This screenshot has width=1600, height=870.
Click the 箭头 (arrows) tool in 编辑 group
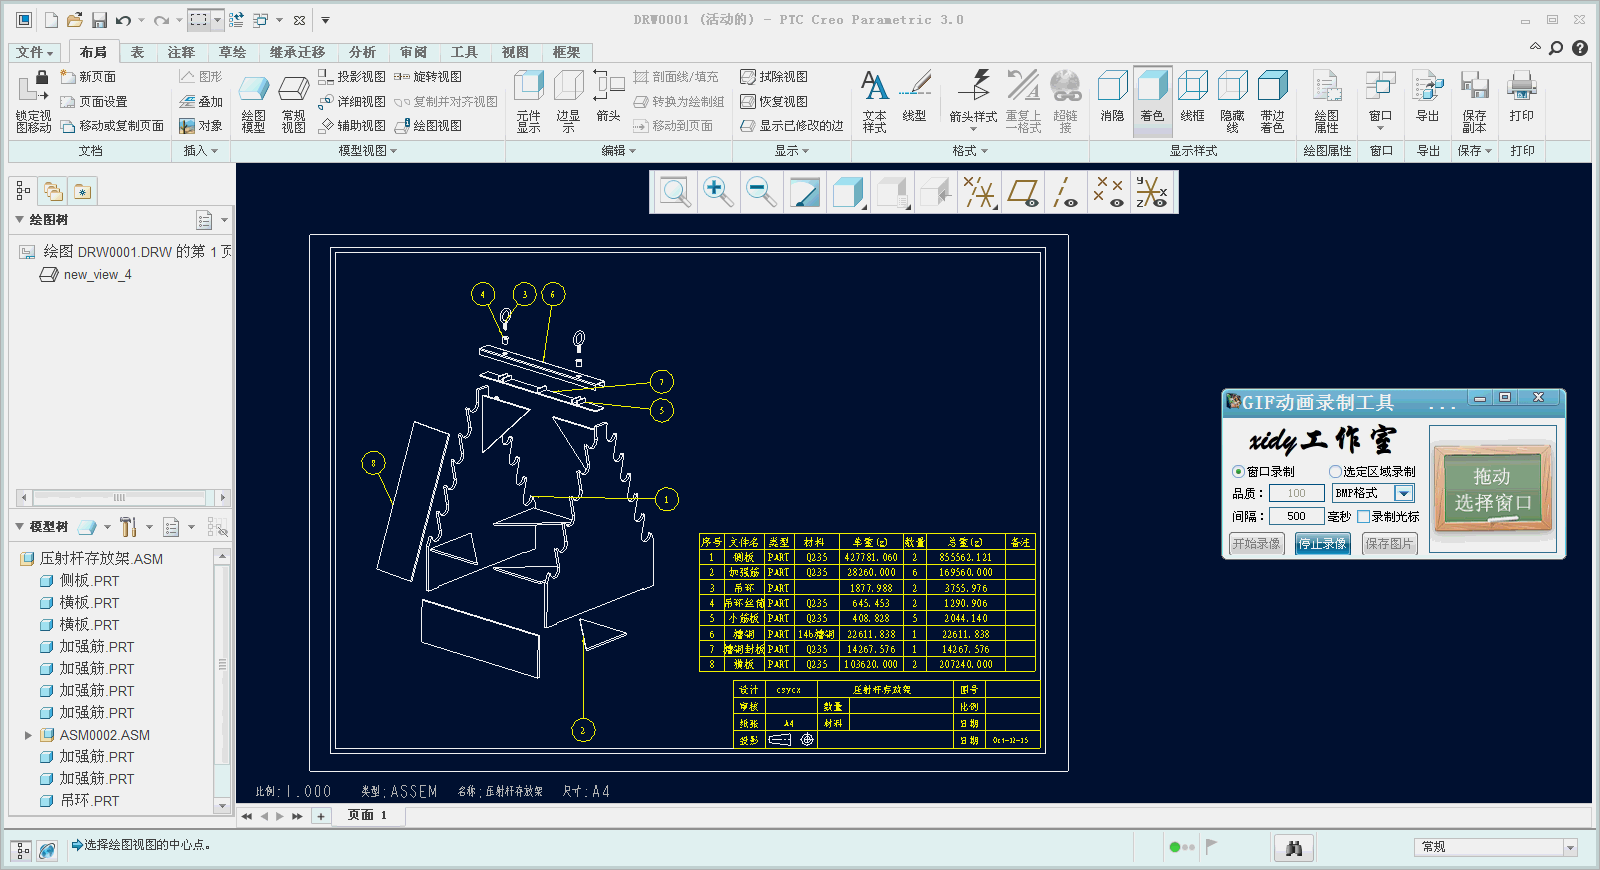pyautogui.click(x=608, y=98)
